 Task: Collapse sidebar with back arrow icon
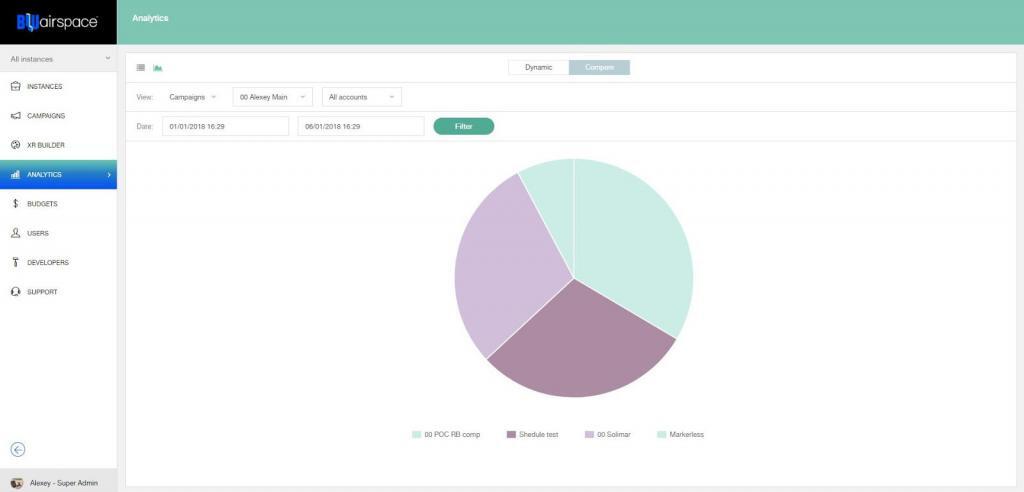coord(17,450)
